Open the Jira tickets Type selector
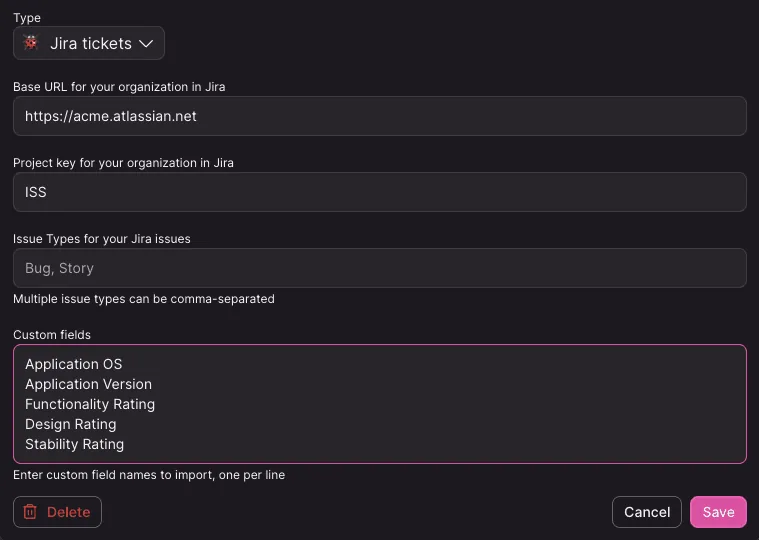The height and width of the screenshot is (540, 759). coord(89,43)
